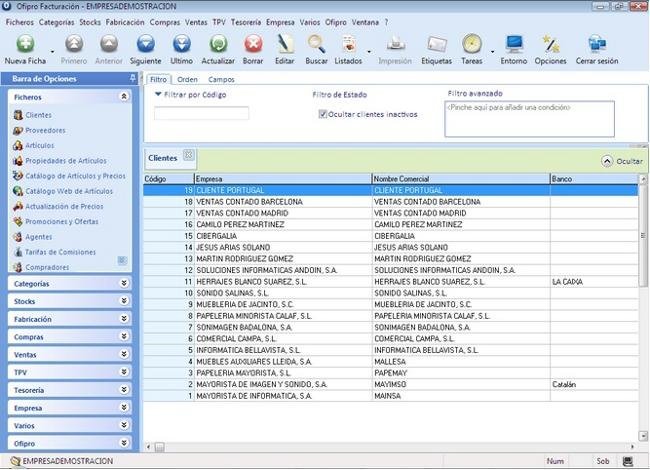Launch the Buscar magnifier tool

tap(316, 45)
